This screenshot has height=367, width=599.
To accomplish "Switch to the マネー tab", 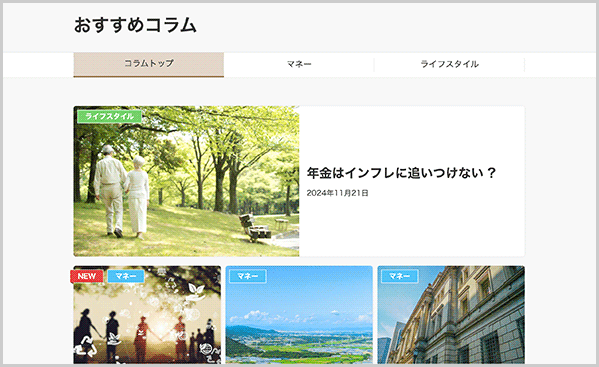I will 299,64.
